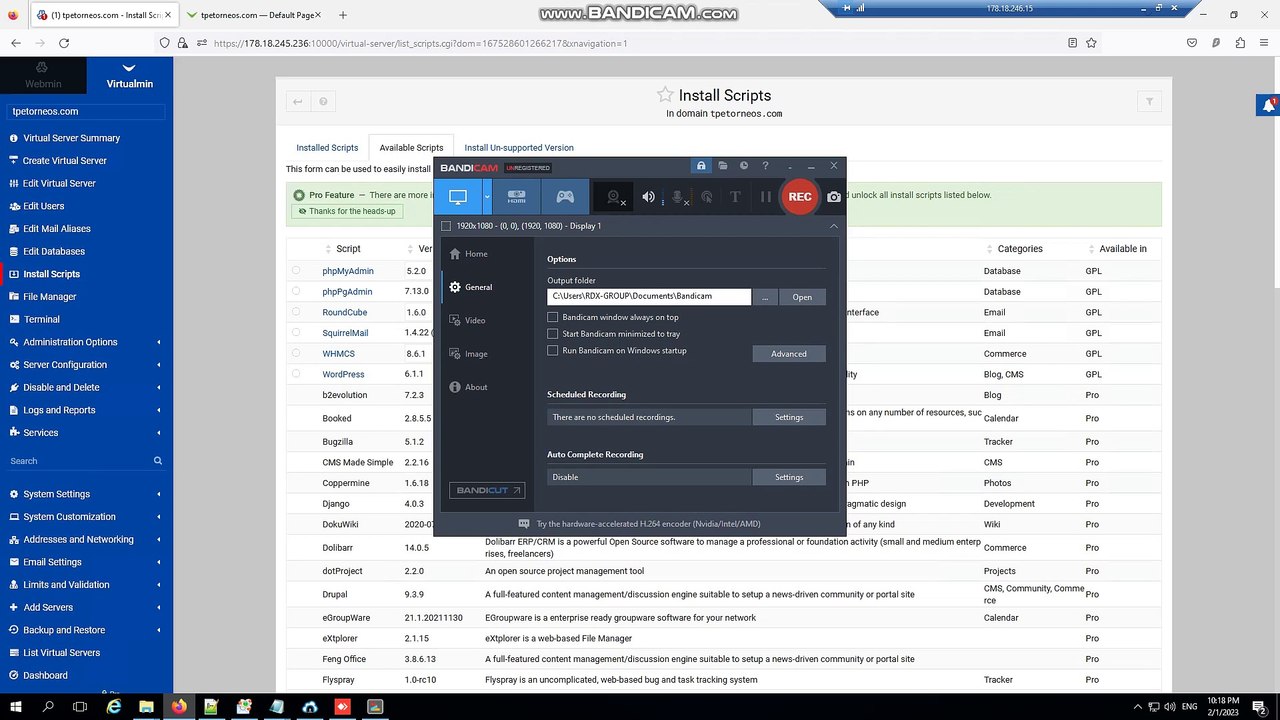The height and width of the screenshot is (720, 1280).
Task: Open Bandicam help question mark
Action: [x=765, y=166]
